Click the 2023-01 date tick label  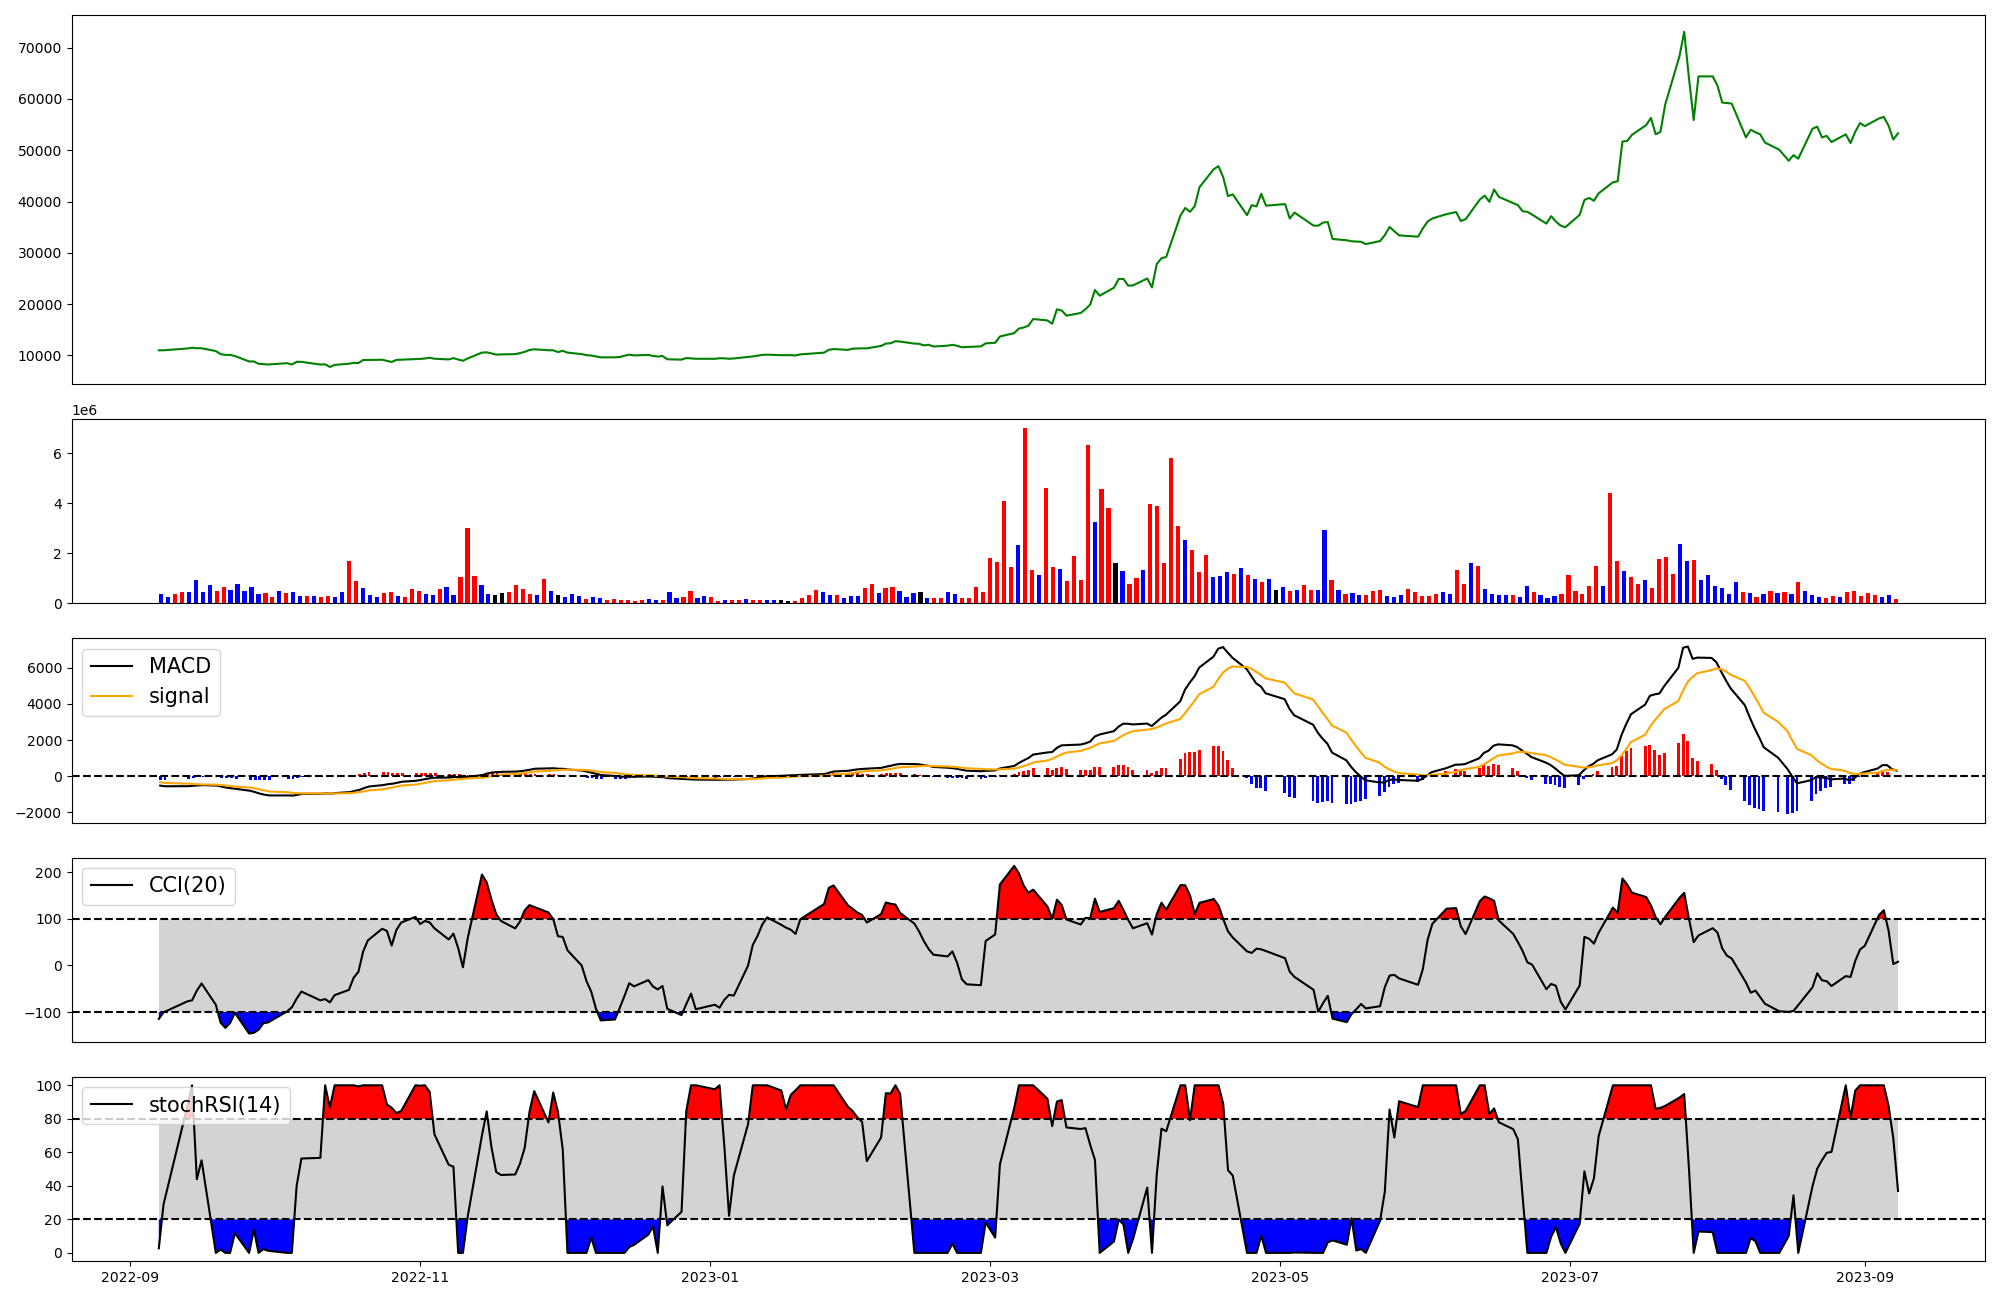point(710,1277)
